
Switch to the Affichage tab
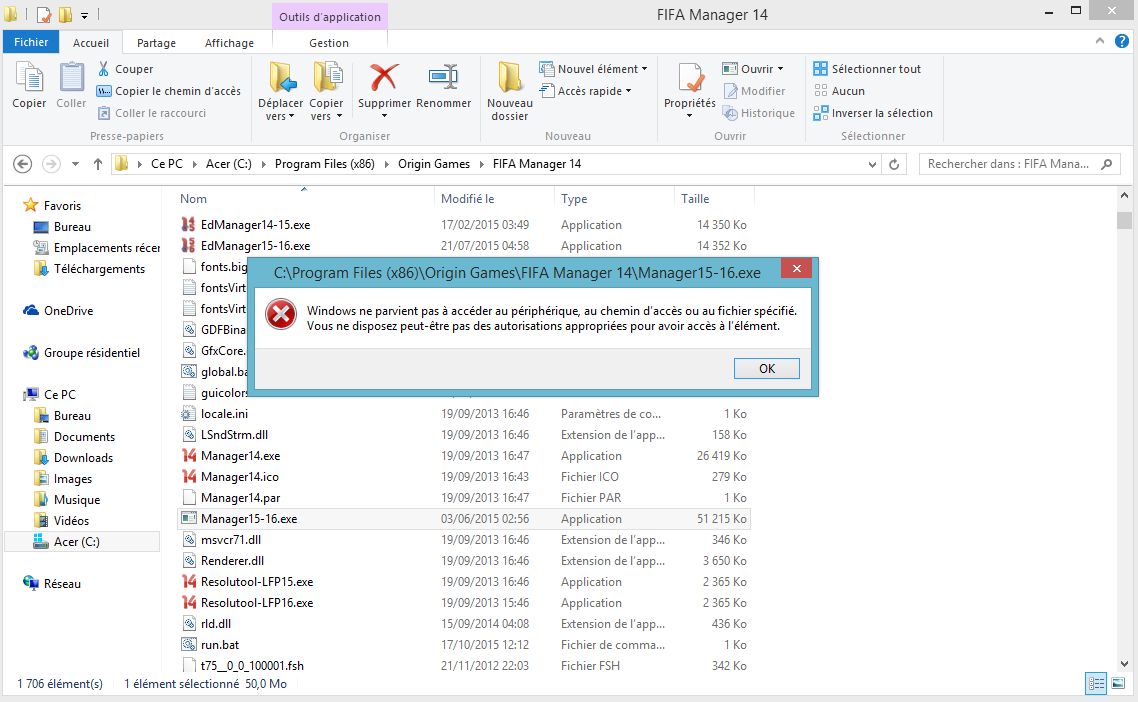[x=229, y=43]
